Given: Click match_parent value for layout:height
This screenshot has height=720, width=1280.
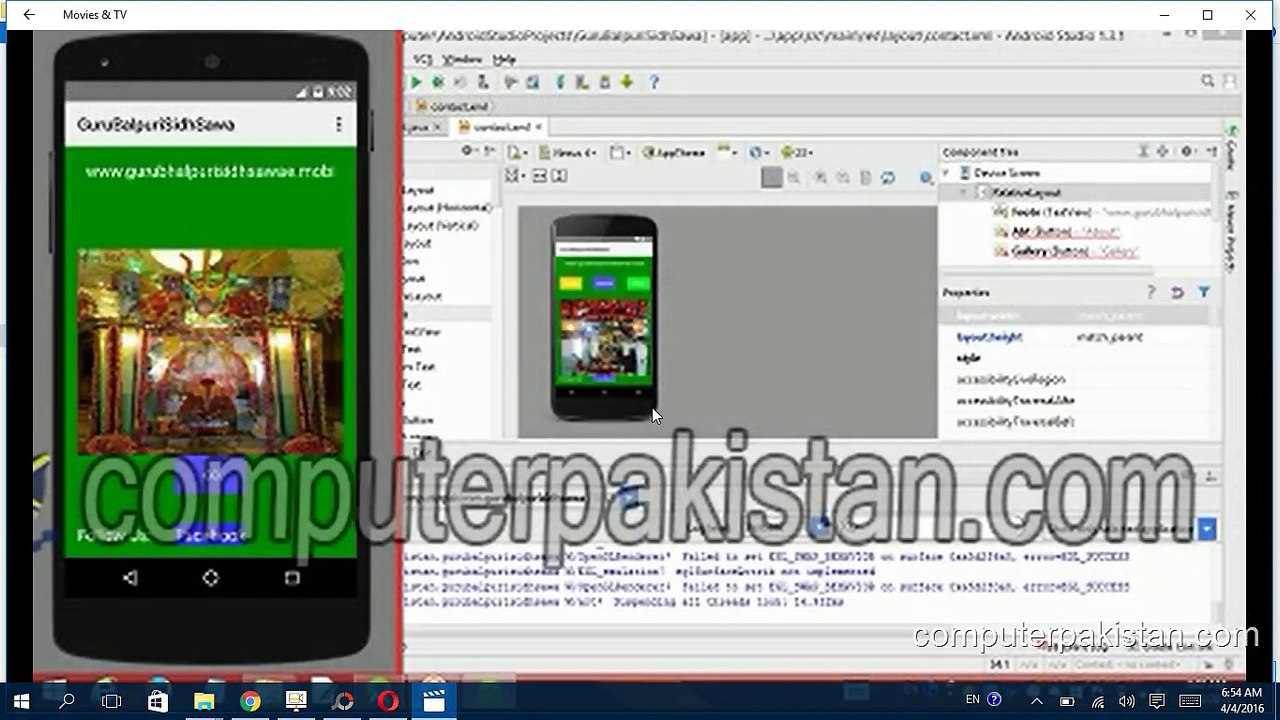Looking at the screenshot, I should [1109, 337].
